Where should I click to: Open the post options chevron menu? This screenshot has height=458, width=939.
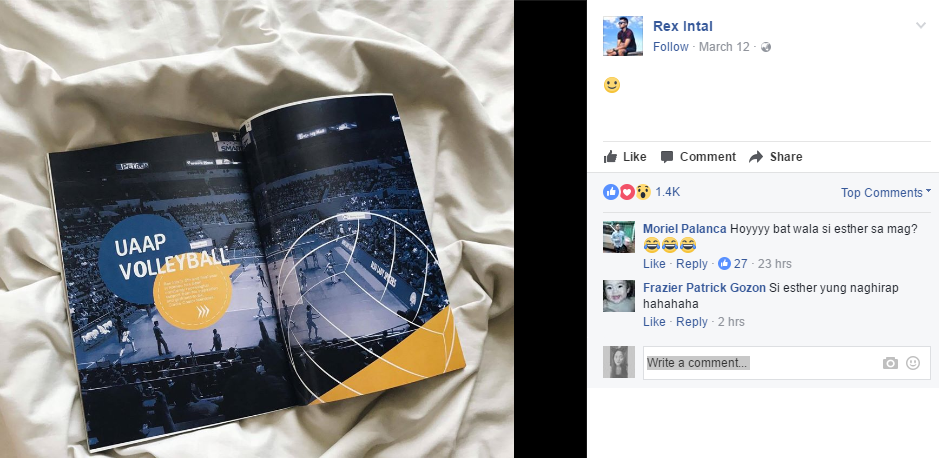(x=921, y=25)
